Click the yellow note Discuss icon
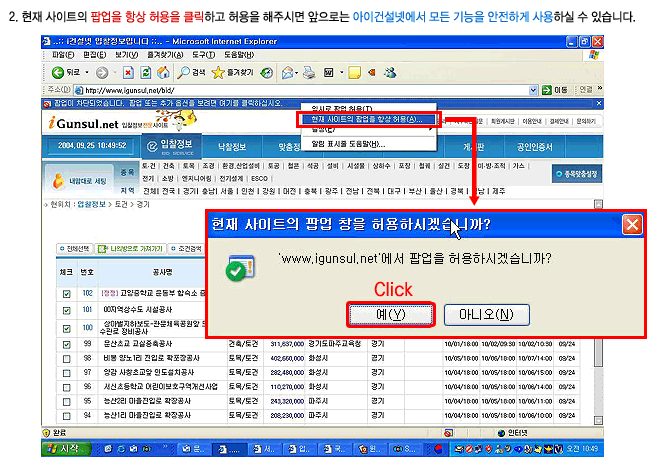The image size is (651, 462). 354,73
